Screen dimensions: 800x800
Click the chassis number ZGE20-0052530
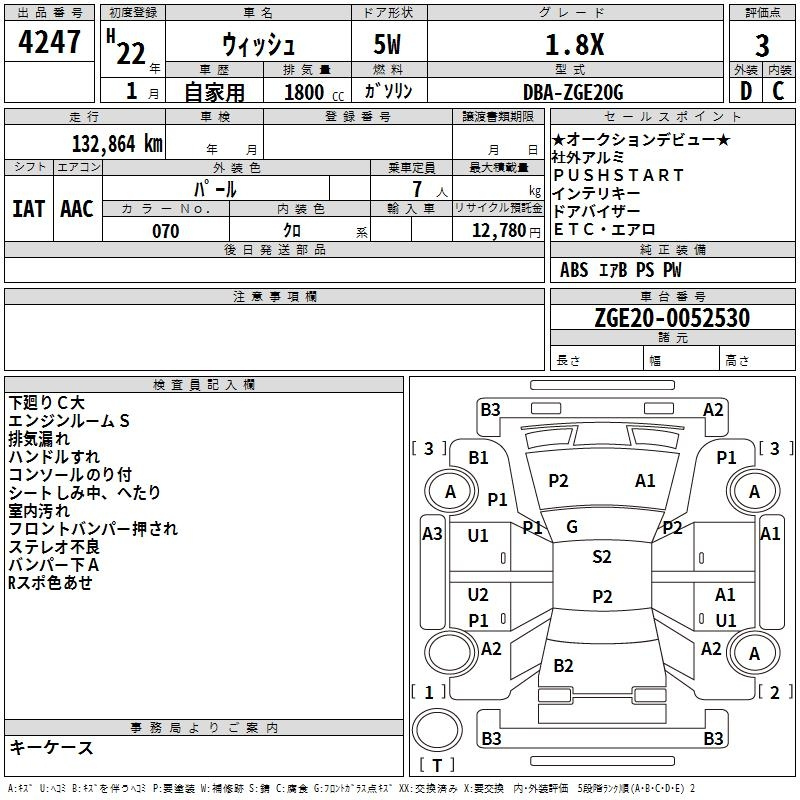tap(671, 318)
